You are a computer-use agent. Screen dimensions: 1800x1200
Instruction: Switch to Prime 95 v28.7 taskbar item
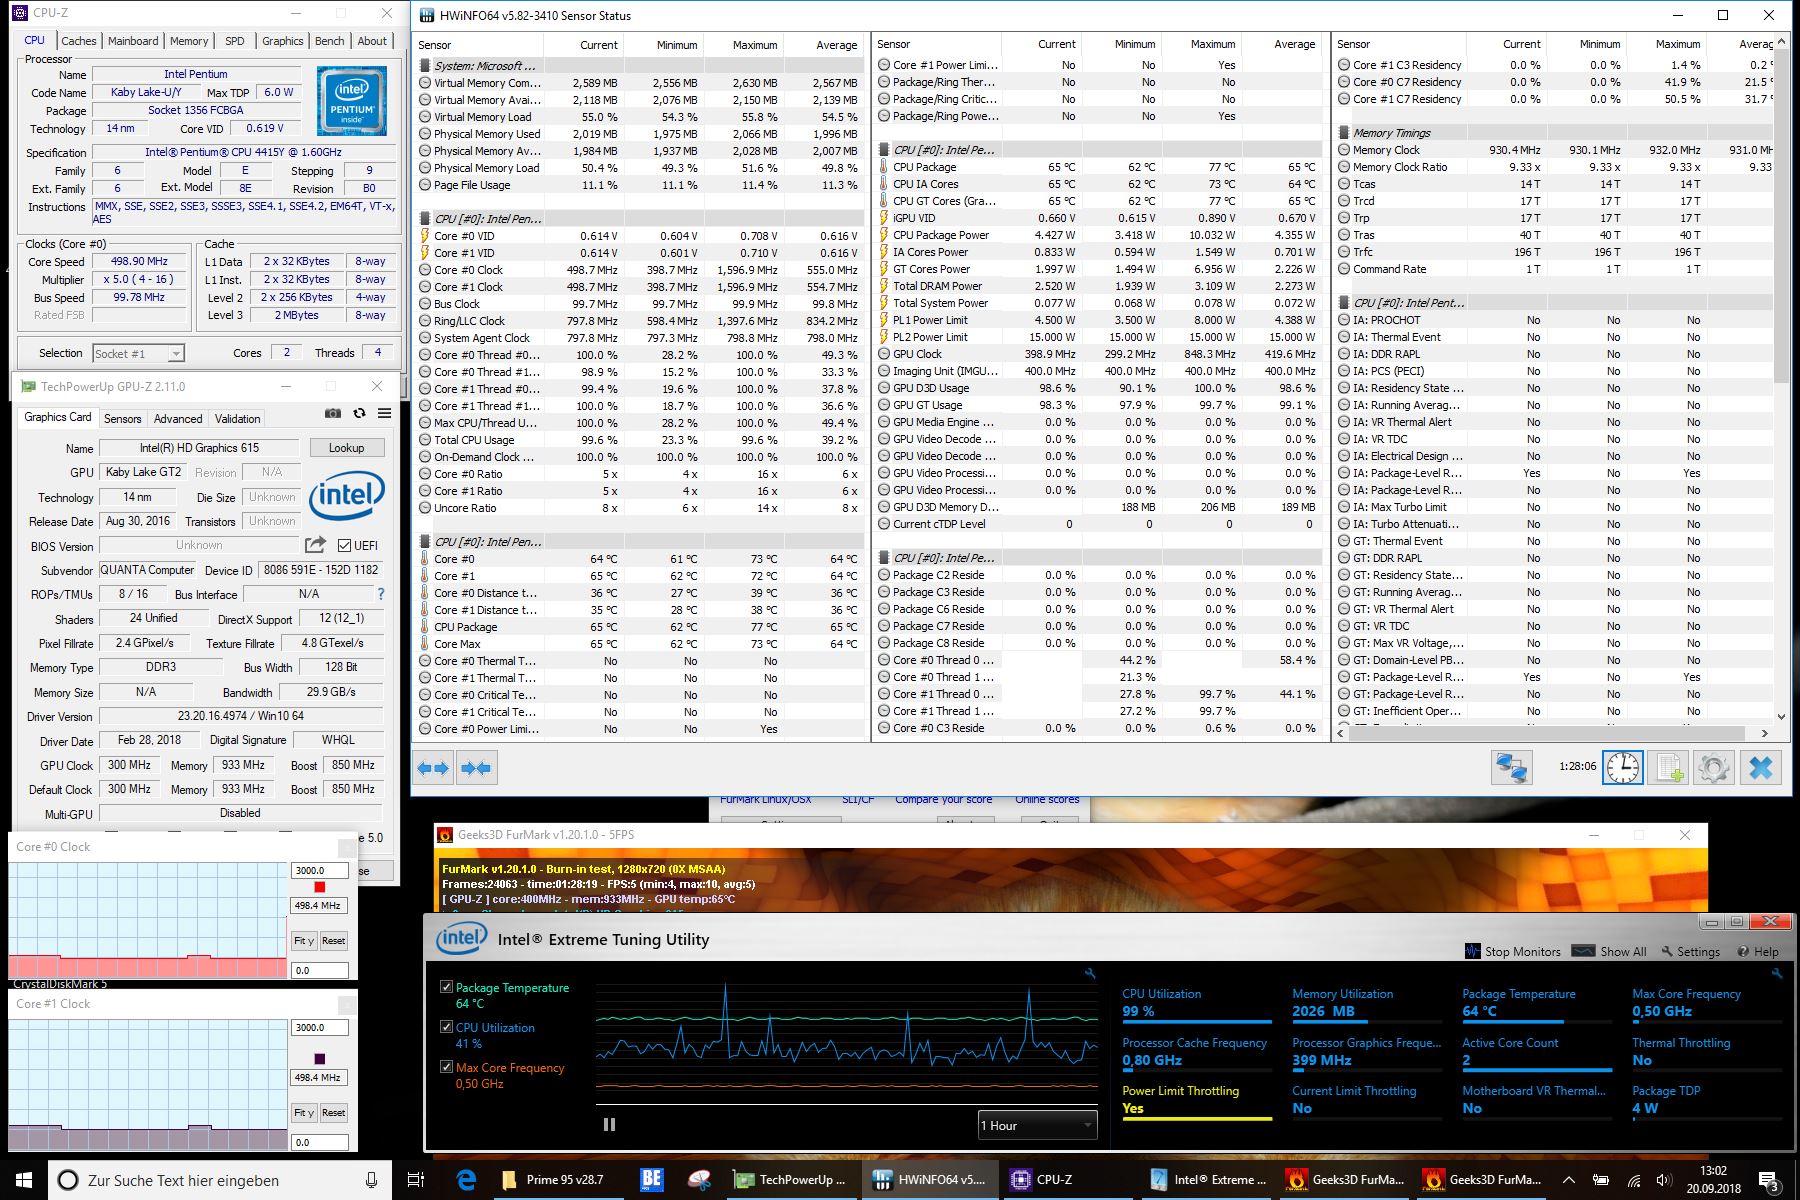pyautogui.click(x=553, y=1180)
